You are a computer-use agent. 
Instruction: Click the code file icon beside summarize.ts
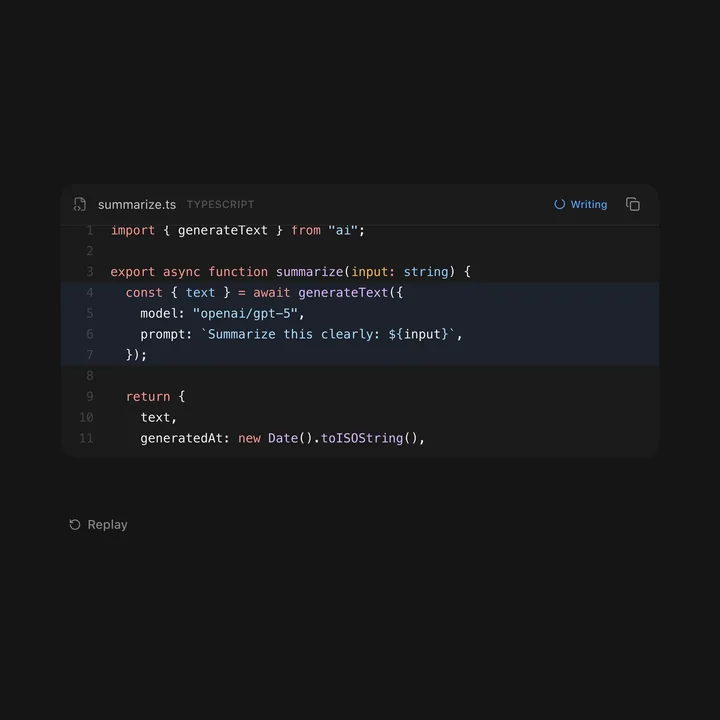coord(80,204)
